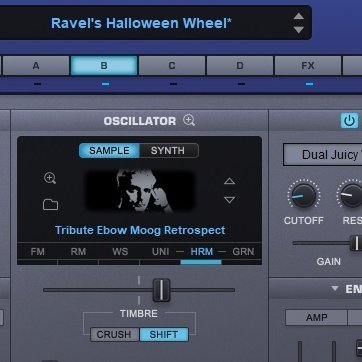Select the AMP envelope button
The image size is (362, 362).
tap(316, 318)
